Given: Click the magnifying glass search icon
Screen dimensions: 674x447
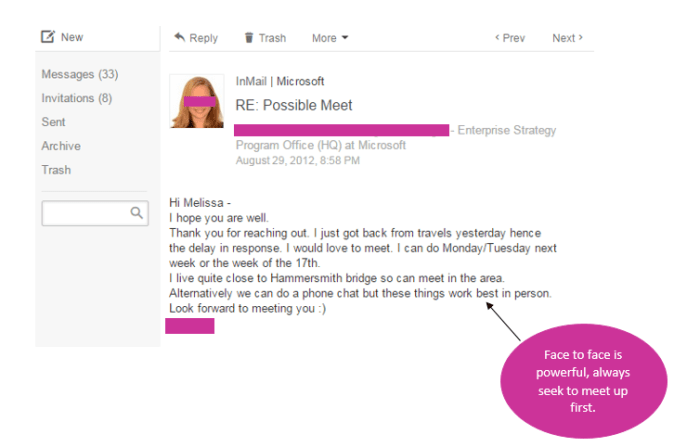Looking at the screenshot, I should pyautogui.click(x=137, y=213).
